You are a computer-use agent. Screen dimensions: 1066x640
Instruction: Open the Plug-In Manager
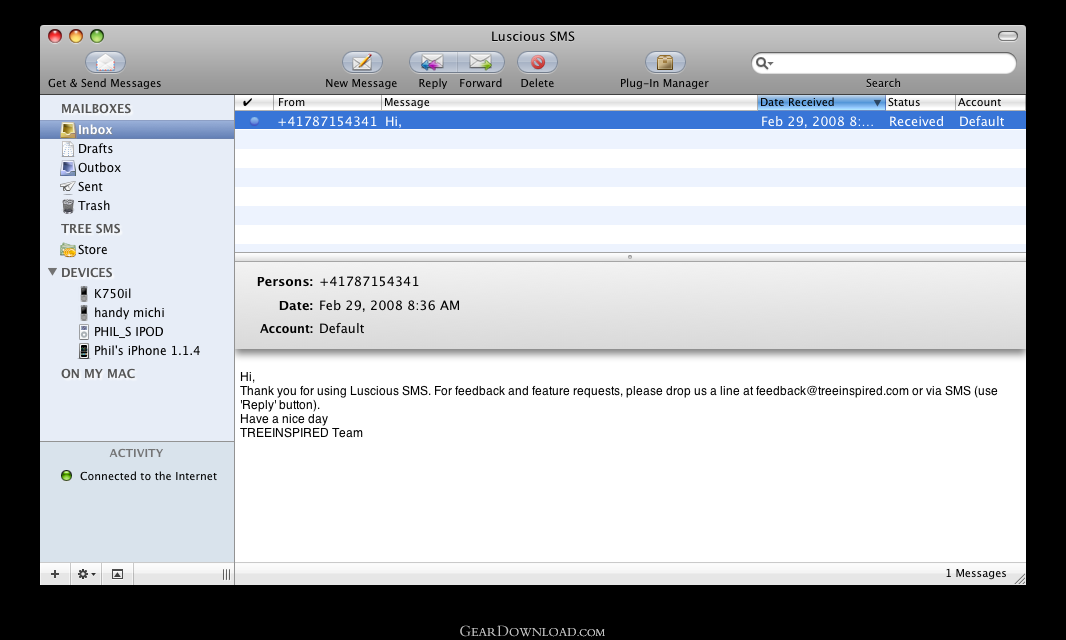665,63
